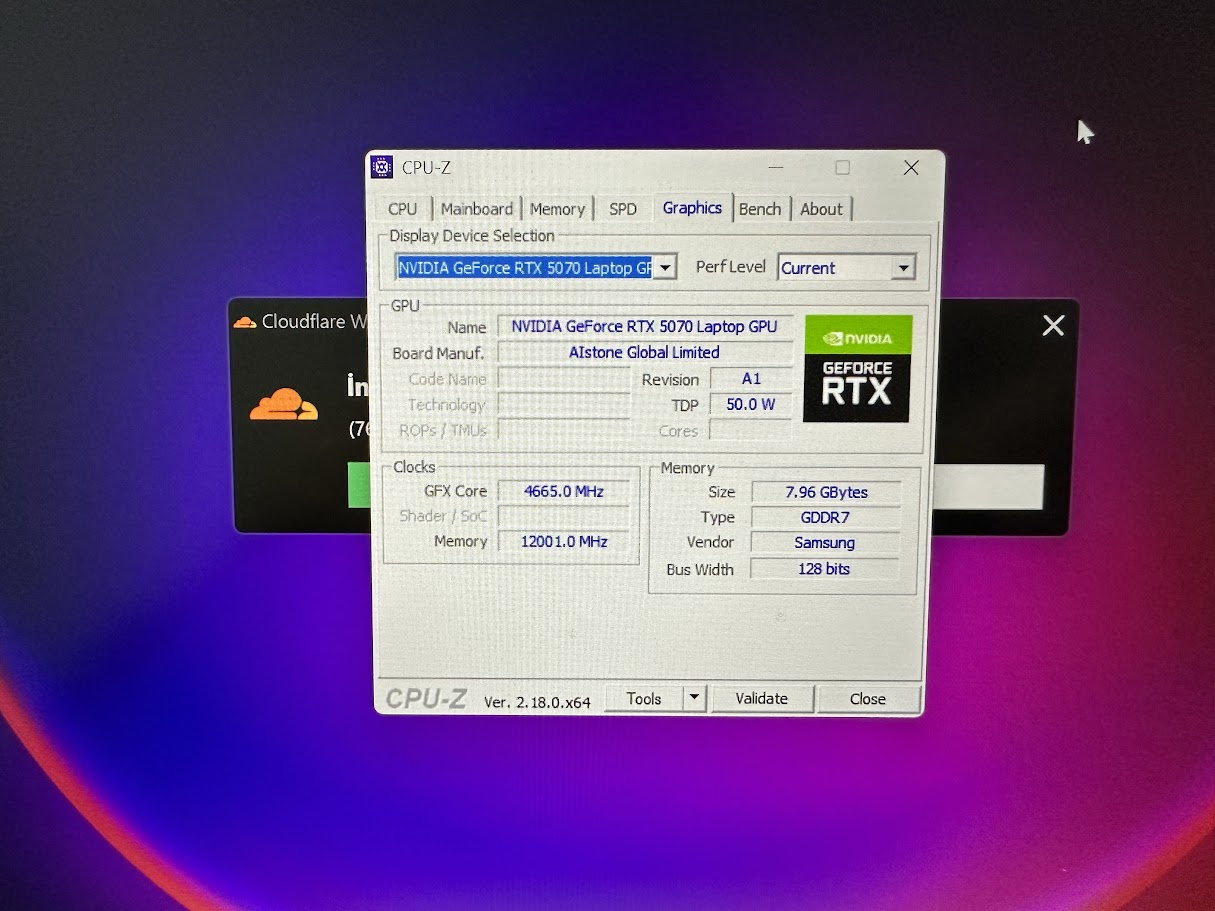This screenshot has height=911, width=1215.
Task: Select the Memory tab
Action: tap(557, 209)
